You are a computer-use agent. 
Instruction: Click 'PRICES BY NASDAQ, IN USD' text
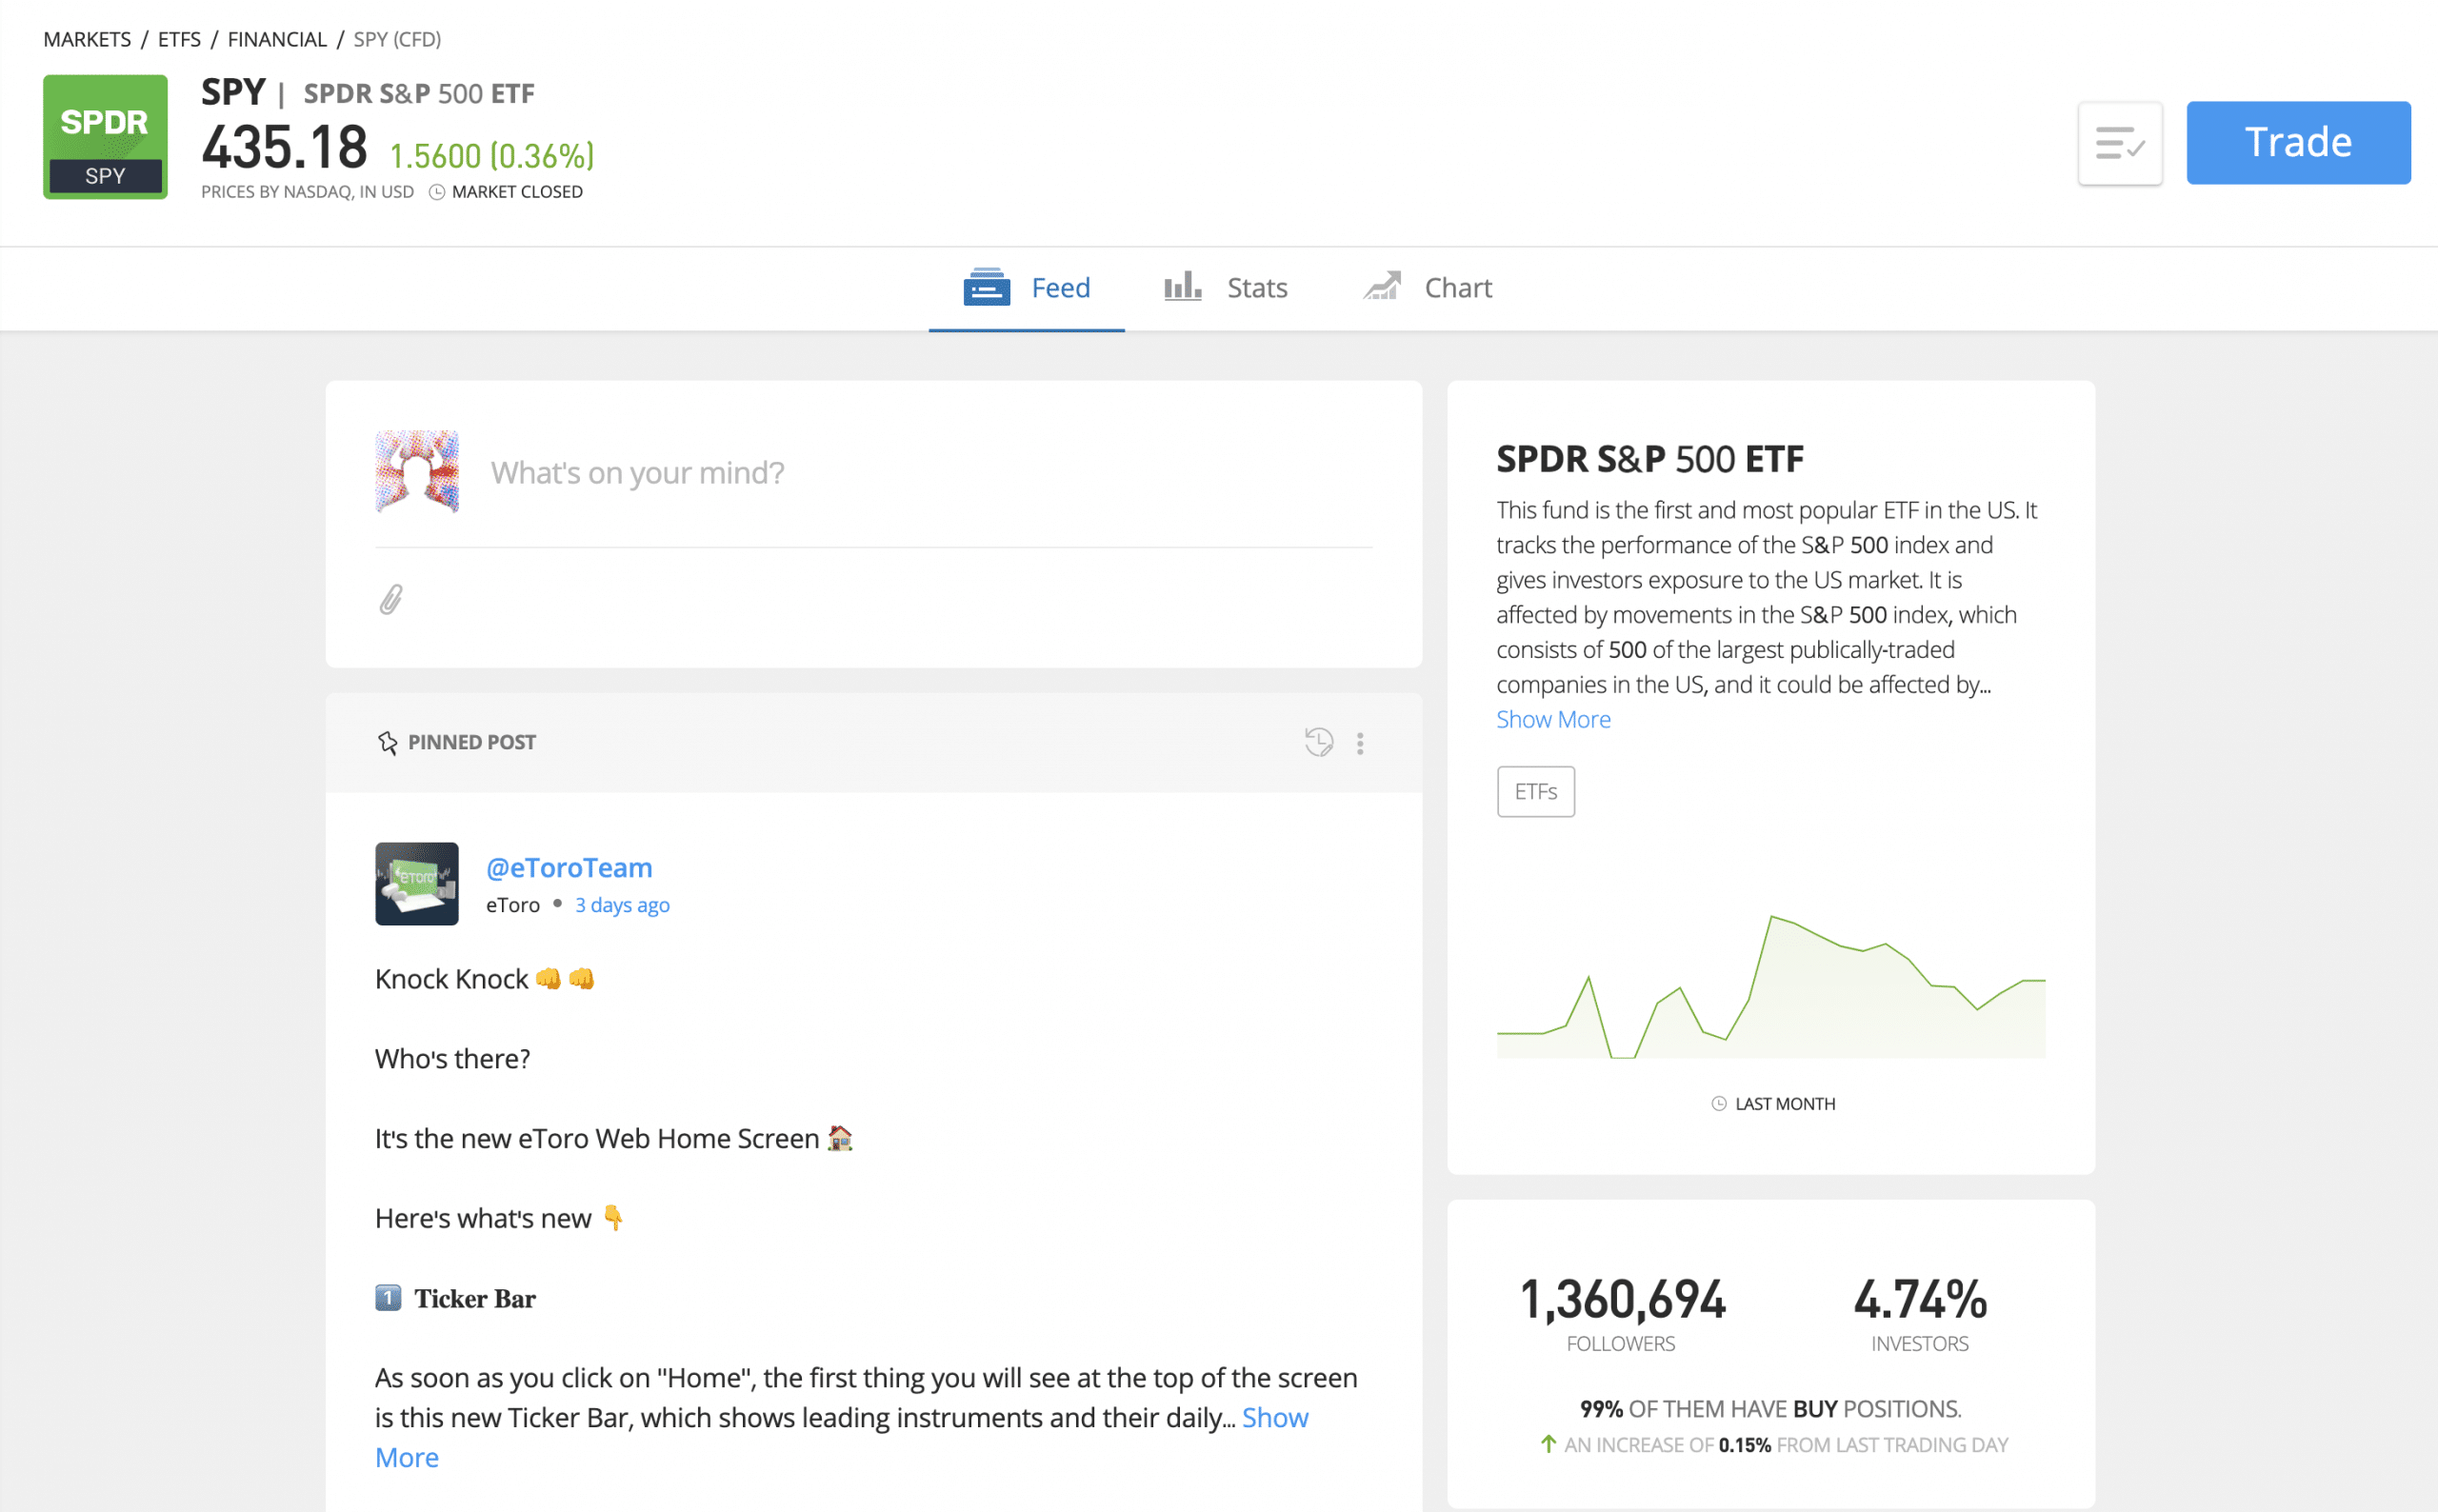[x=307, y=192]
